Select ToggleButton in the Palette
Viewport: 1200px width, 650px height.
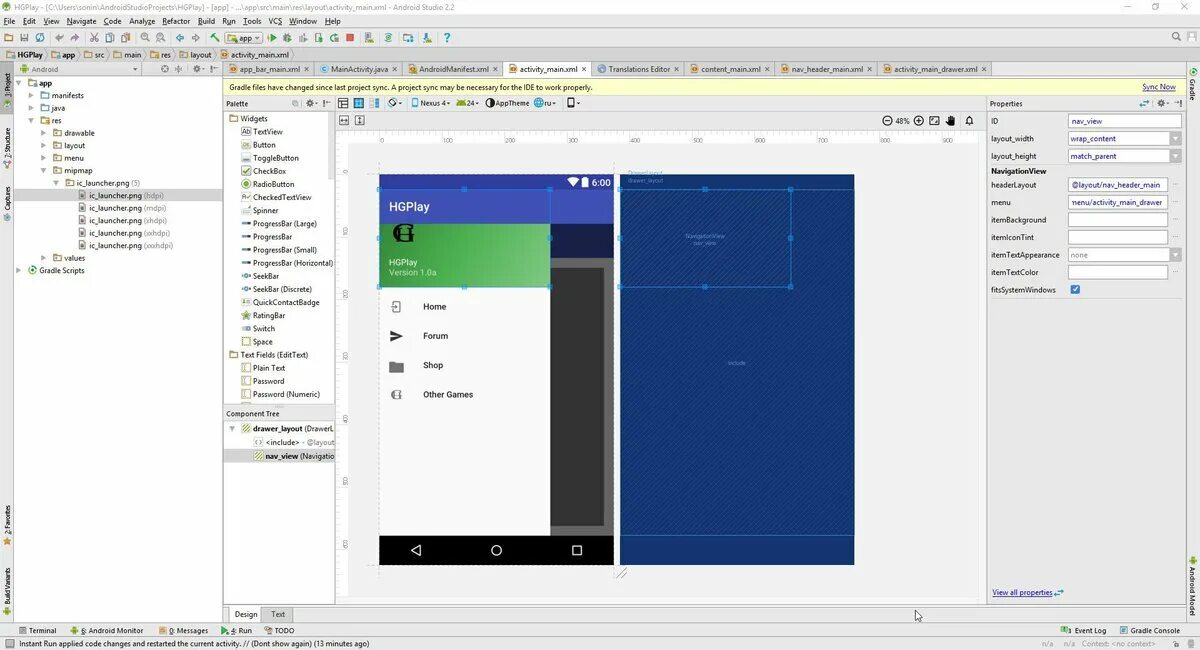click(x=275, y=158)
